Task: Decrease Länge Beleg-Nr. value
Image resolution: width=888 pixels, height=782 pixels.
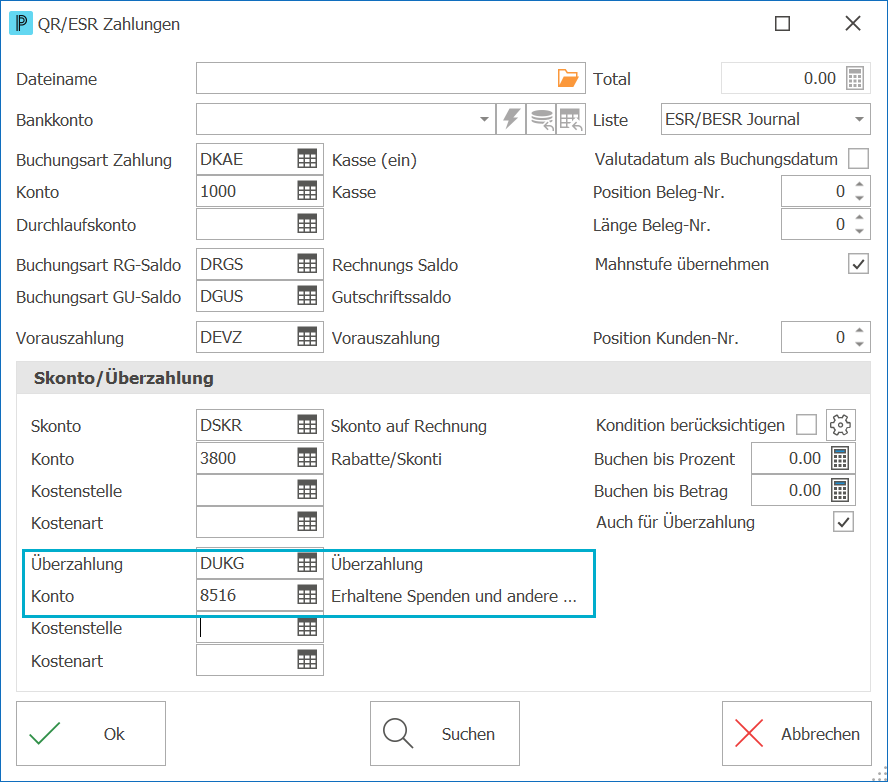Action: 860,230
